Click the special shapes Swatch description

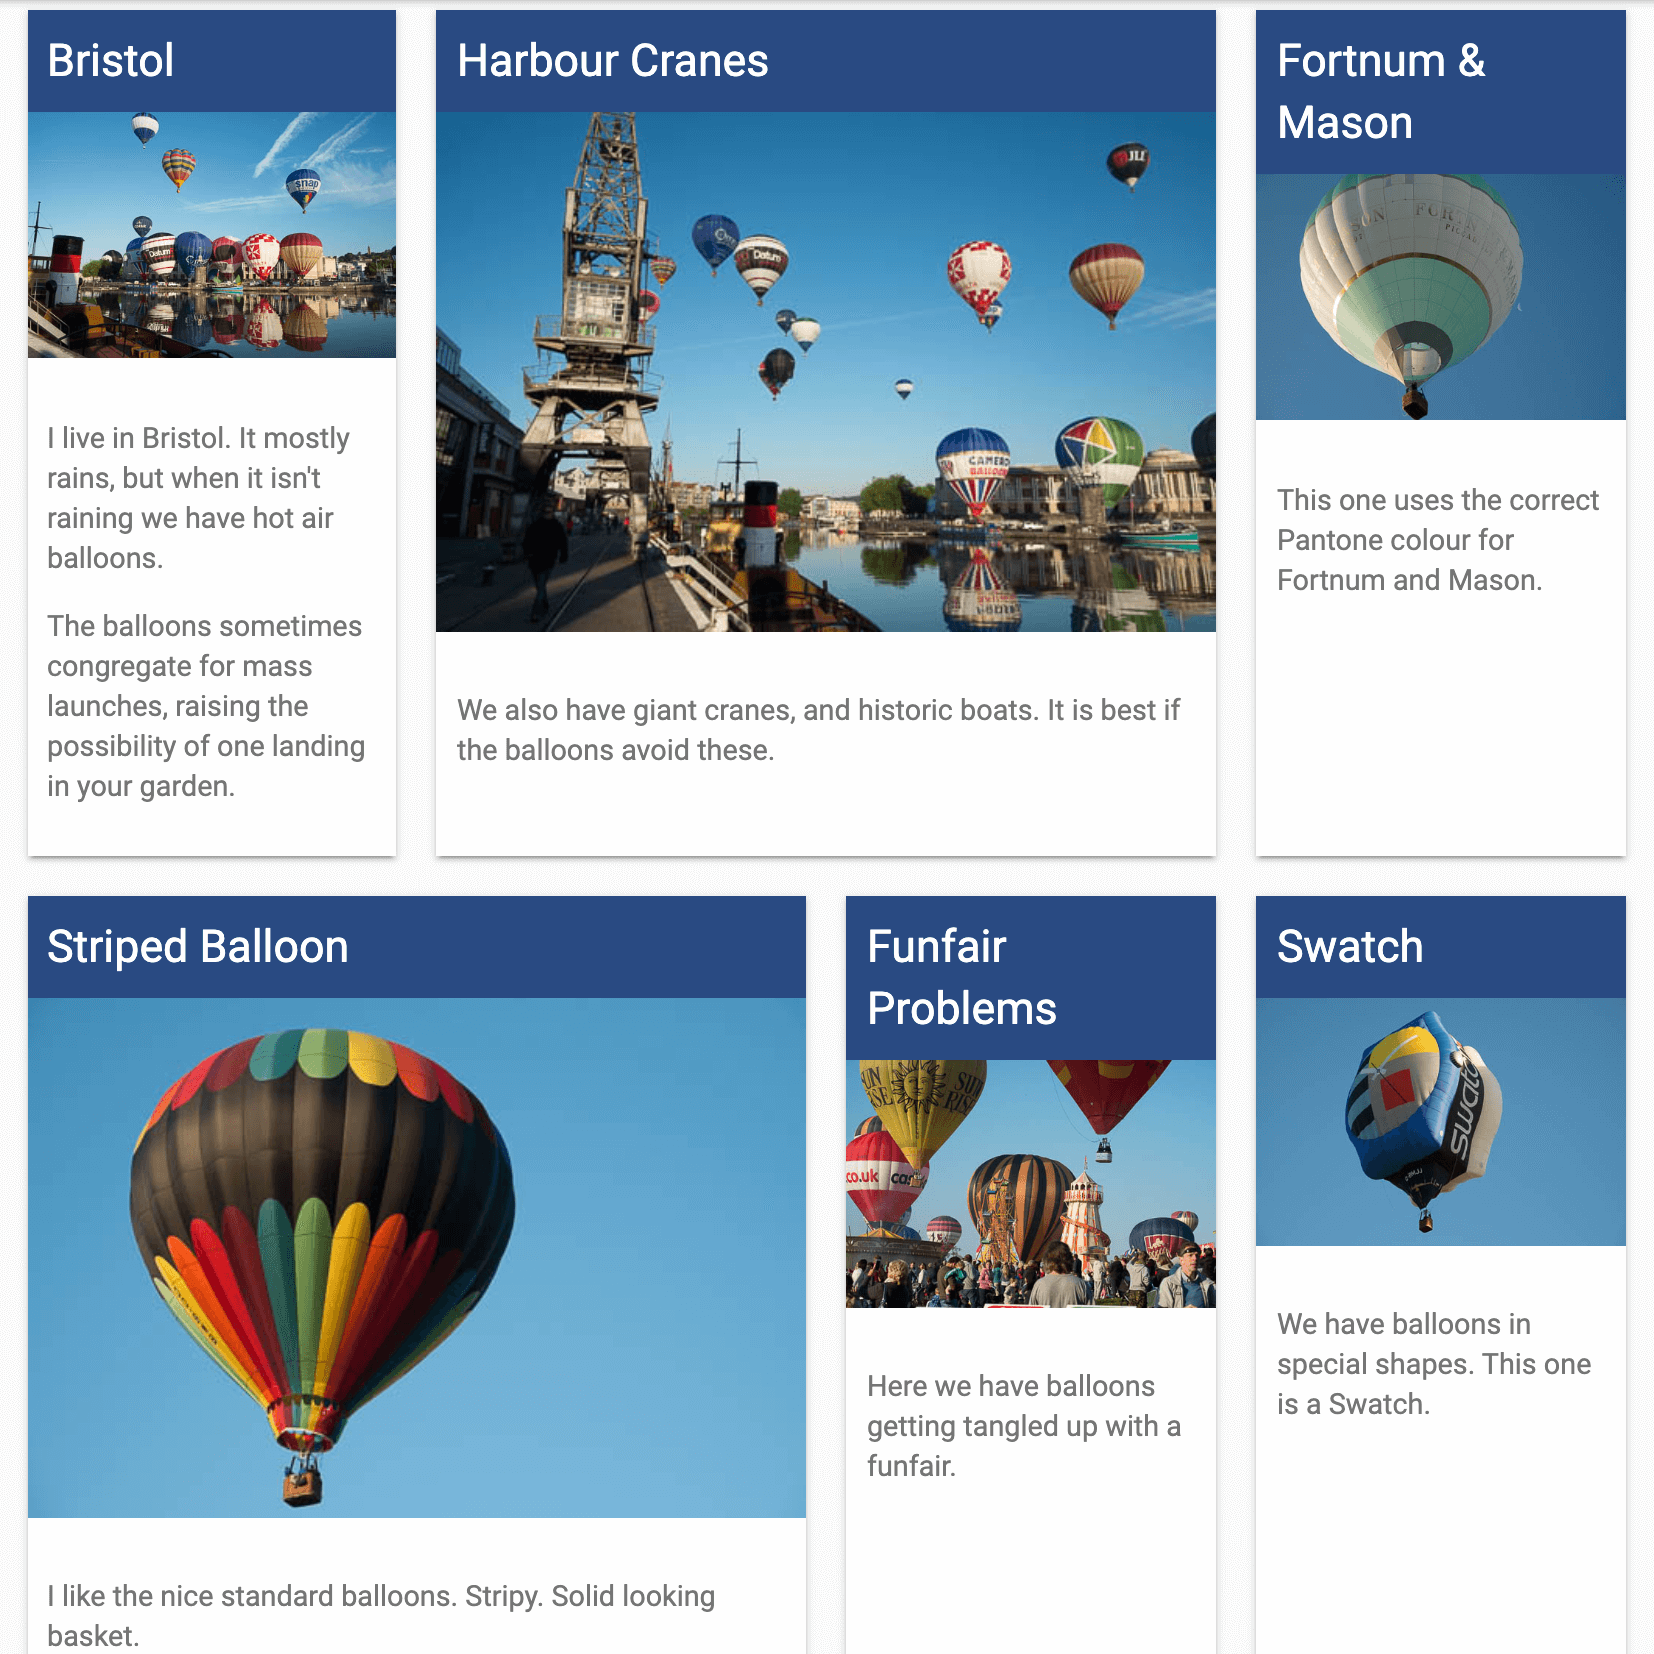[x=1434, y=1364]
